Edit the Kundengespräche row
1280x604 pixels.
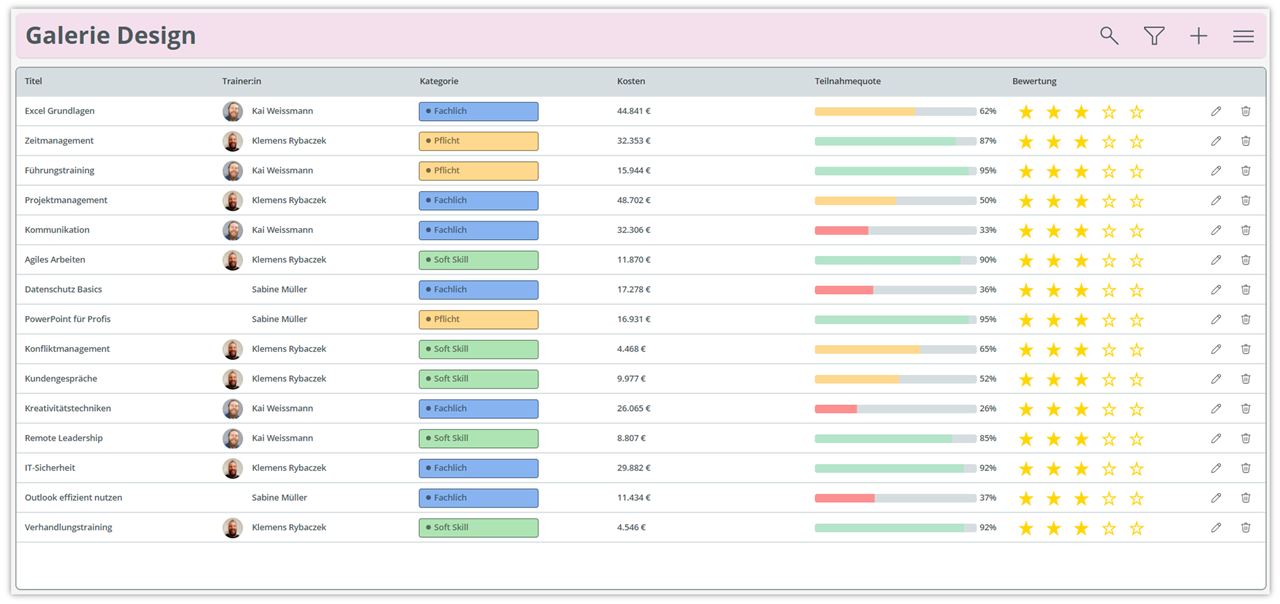1216,379
